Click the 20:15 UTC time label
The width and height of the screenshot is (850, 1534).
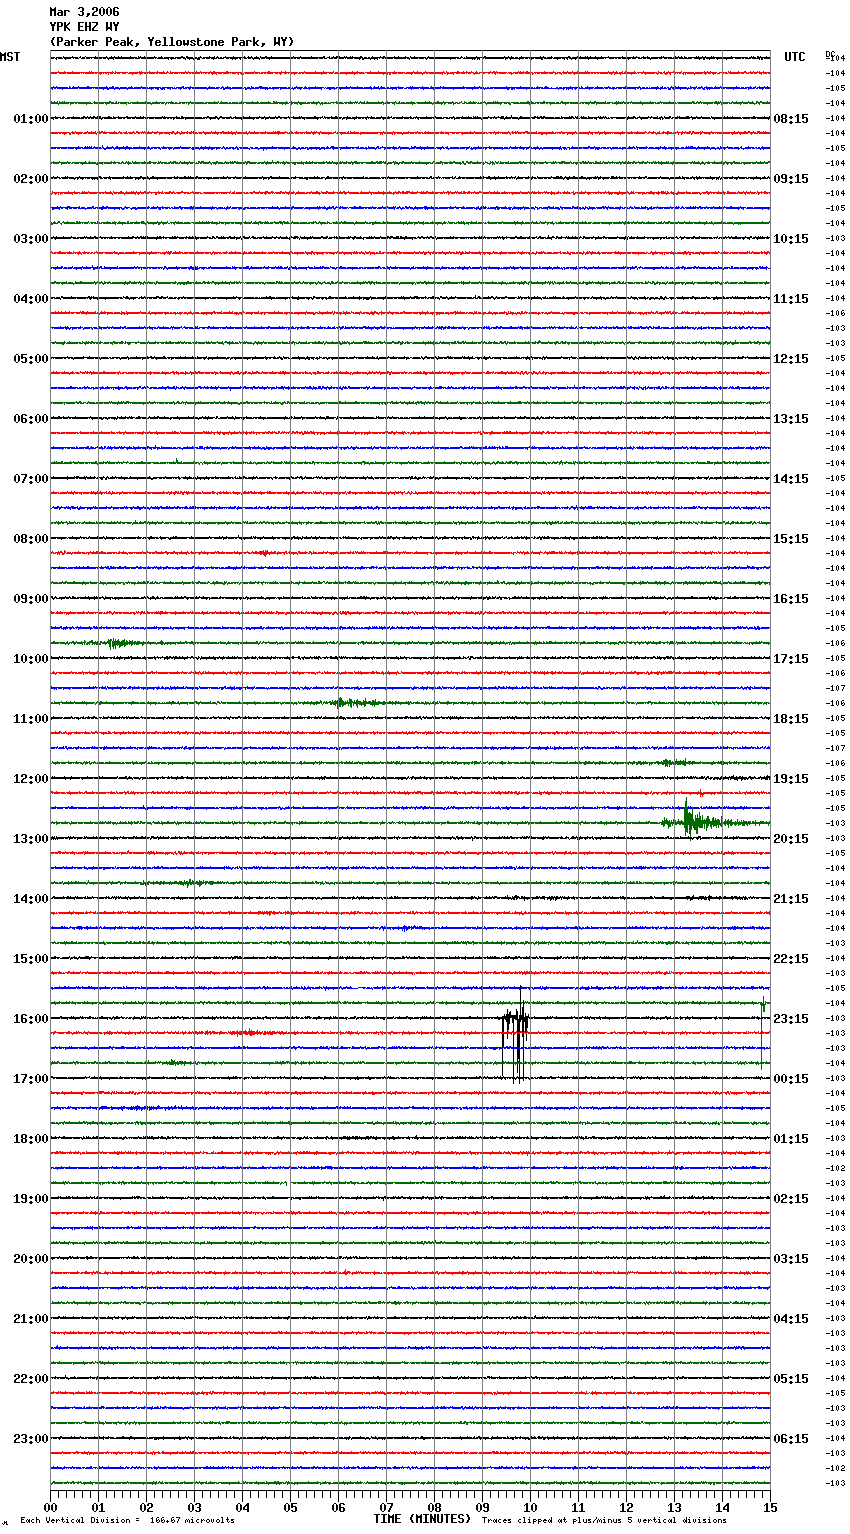pyautogui.click(x=791, y=839)
